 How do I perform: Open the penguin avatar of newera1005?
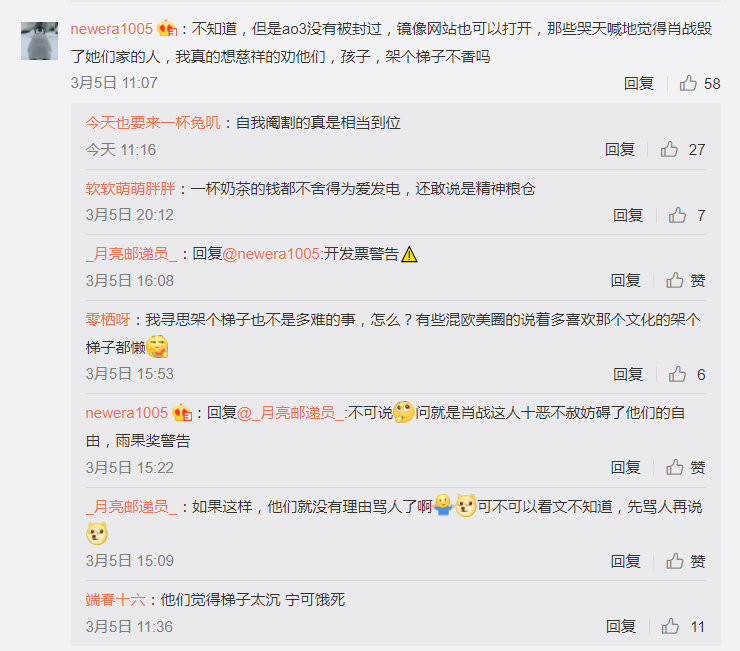[x=39, y=41]
